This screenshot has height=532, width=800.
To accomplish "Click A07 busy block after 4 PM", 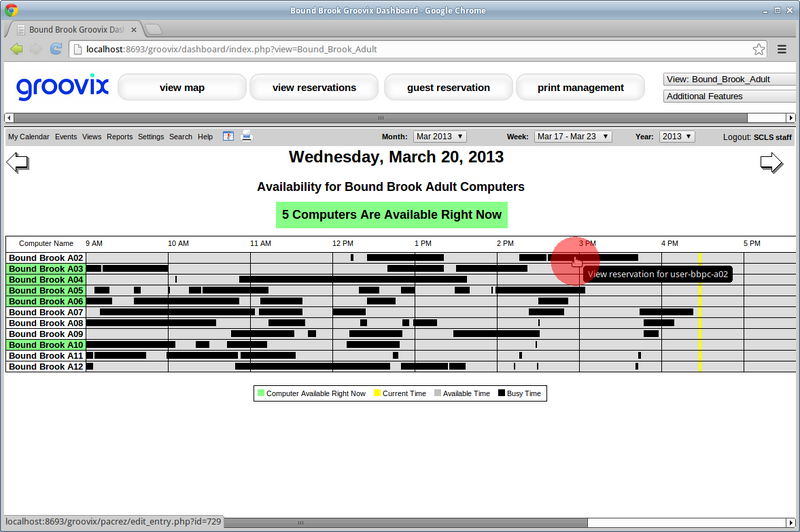I will click(666, 312).
